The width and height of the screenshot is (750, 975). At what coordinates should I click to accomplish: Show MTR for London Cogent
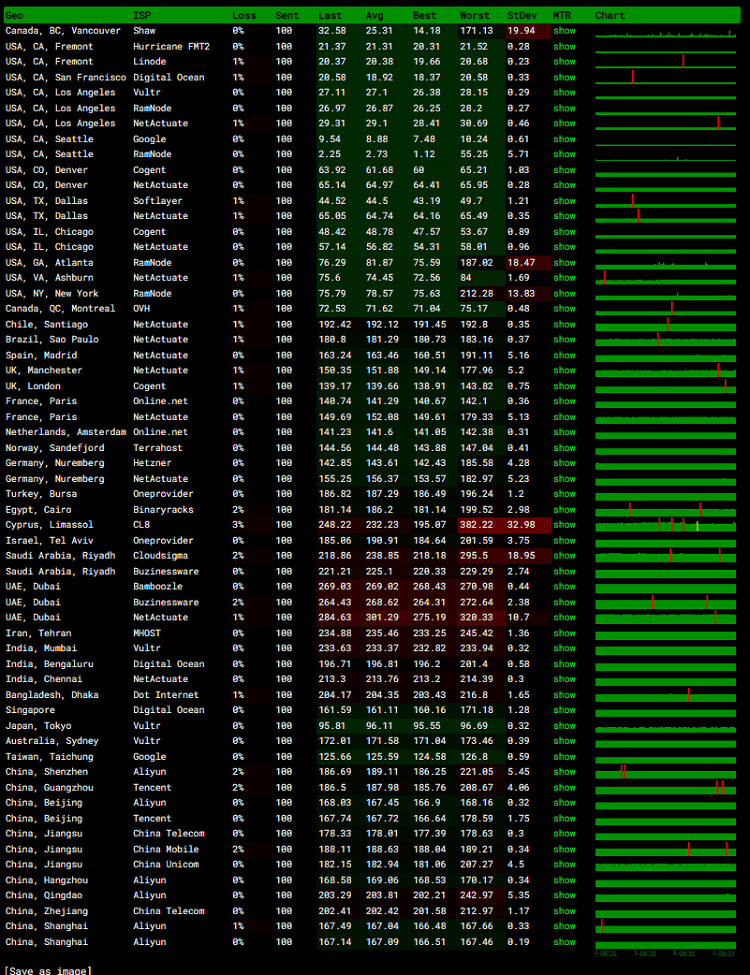pyautogui.click(x=564, y=386)
